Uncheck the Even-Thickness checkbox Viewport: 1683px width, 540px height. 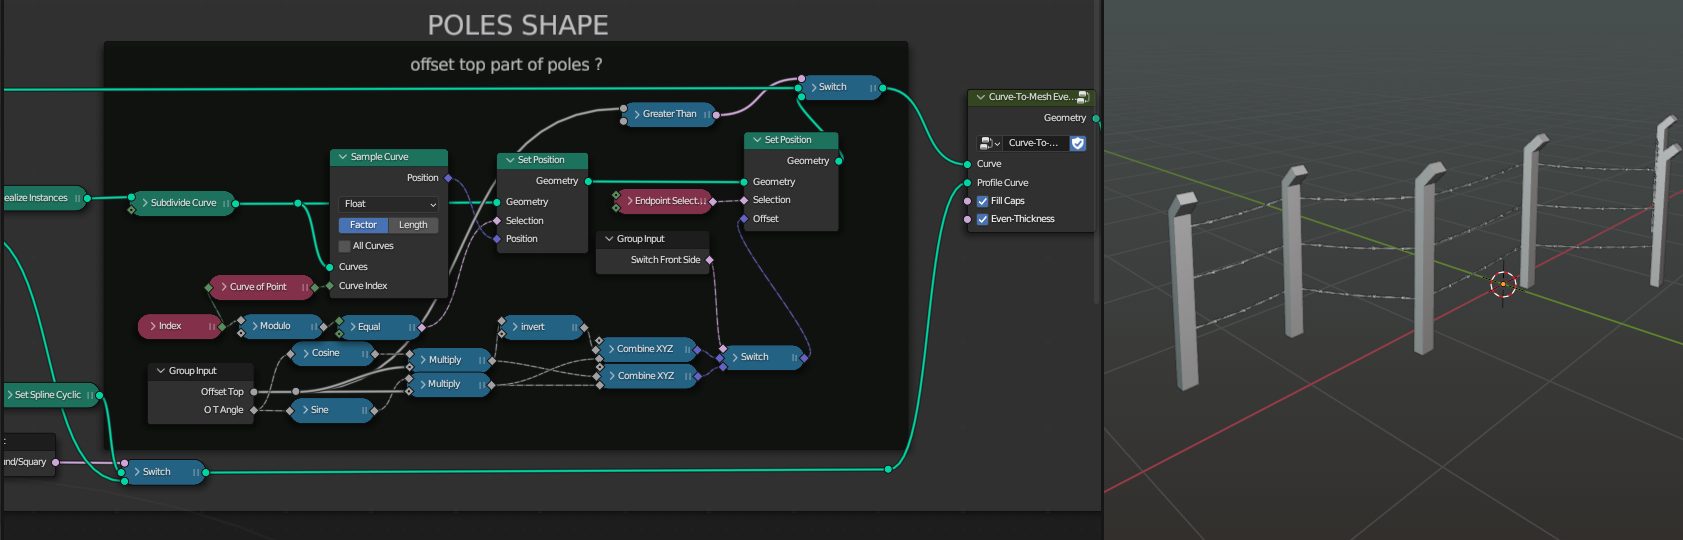982,219
